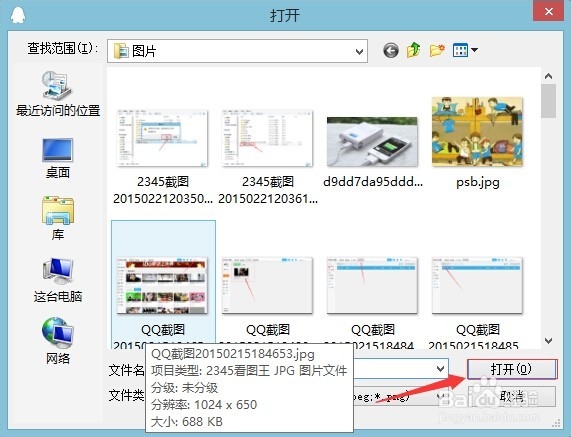Viewport: 571px width, 437px height.
Task: Select the highlighted QQ截图 wallpaper thumbnail
Action: tap(162, 286)
